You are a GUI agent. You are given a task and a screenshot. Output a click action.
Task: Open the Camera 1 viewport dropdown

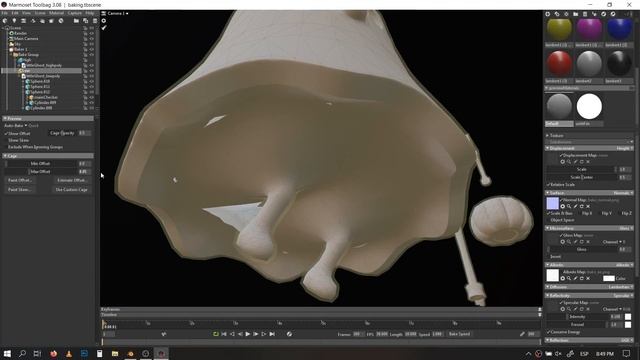pos(118,13)
